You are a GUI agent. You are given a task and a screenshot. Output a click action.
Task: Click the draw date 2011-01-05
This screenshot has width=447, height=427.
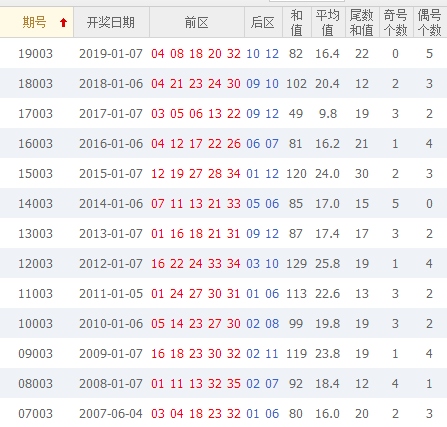(111, 294)
